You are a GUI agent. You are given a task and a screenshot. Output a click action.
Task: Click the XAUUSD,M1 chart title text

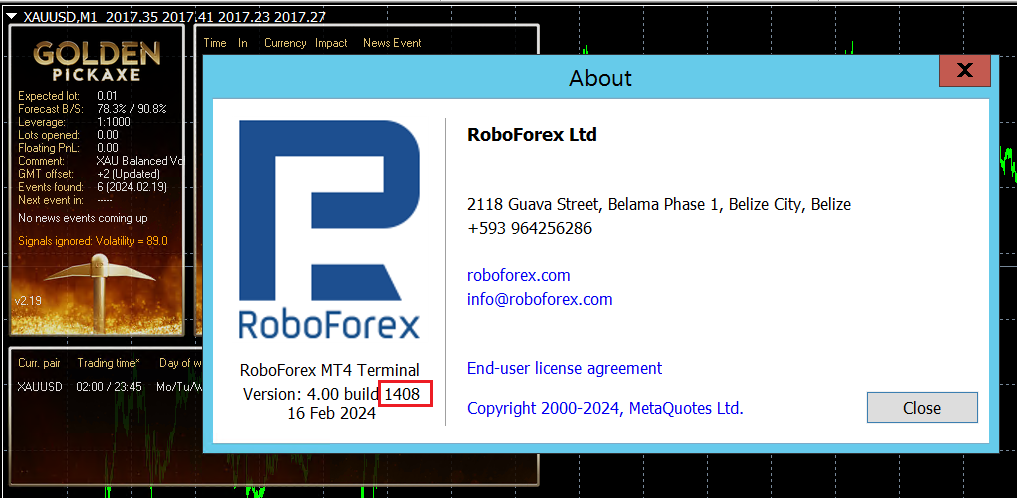pos(60,17)
